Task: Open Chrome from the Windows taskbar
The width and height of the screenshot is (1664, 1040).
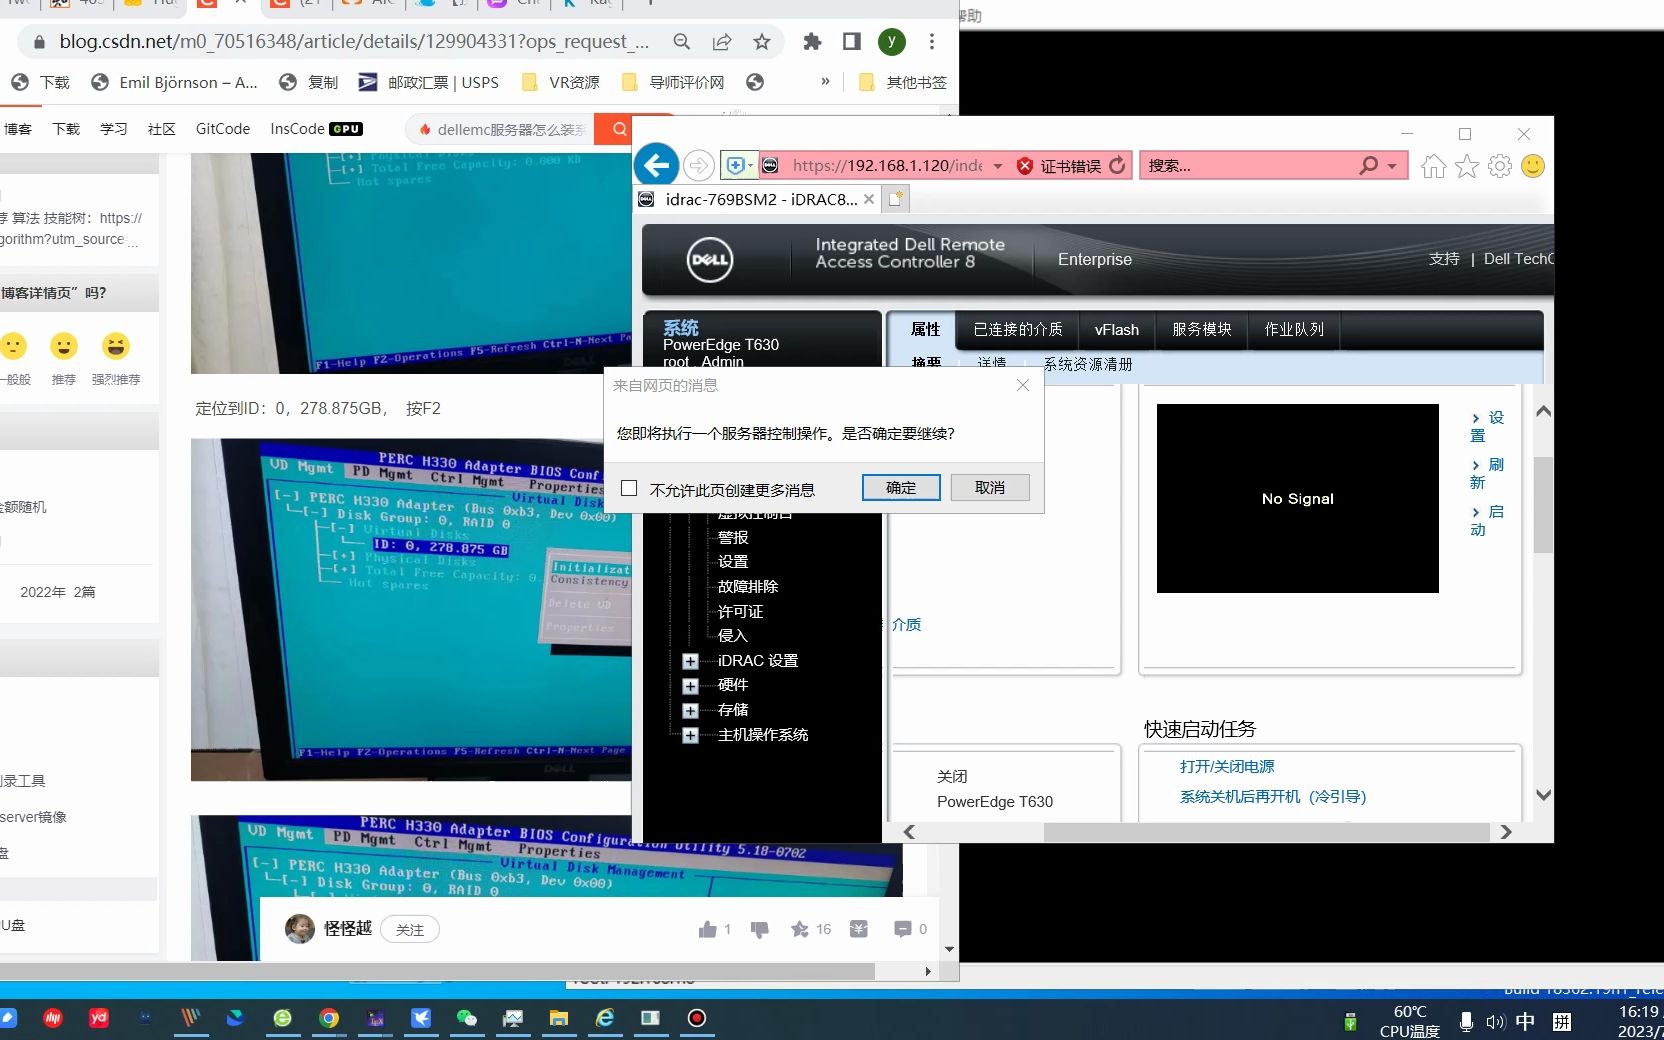Action: click(x=329, y=1018)
